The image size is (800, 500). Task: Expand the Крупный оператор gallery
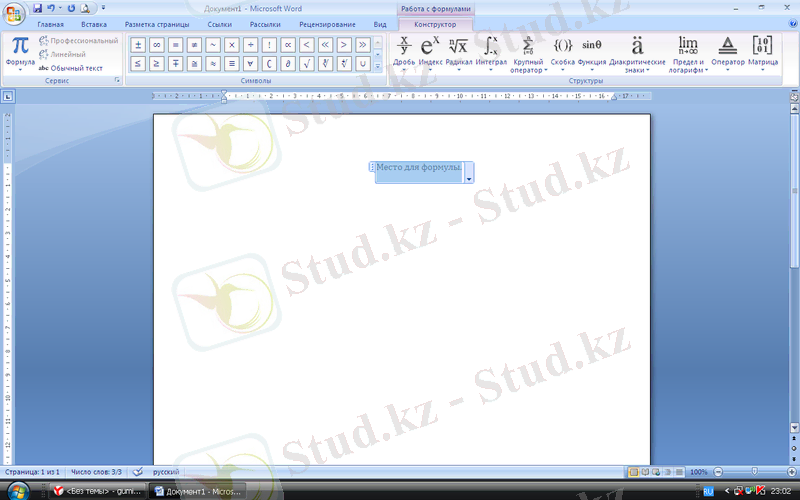point(528,55)
